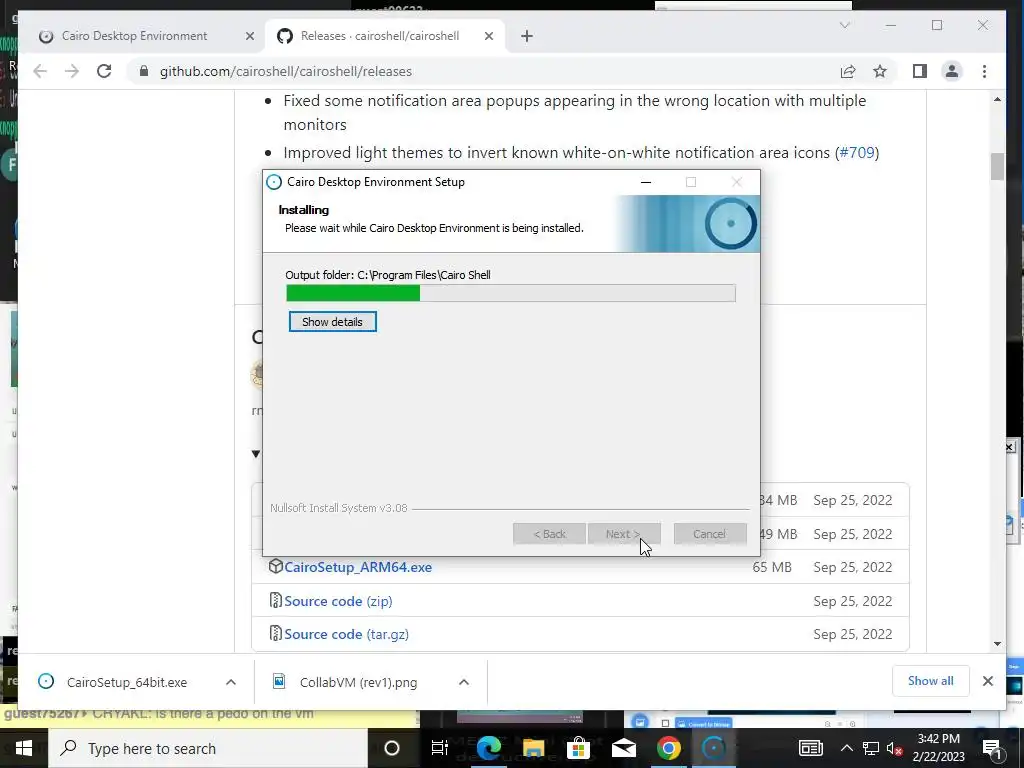Click the zip archive file icon

coord(276,600)
